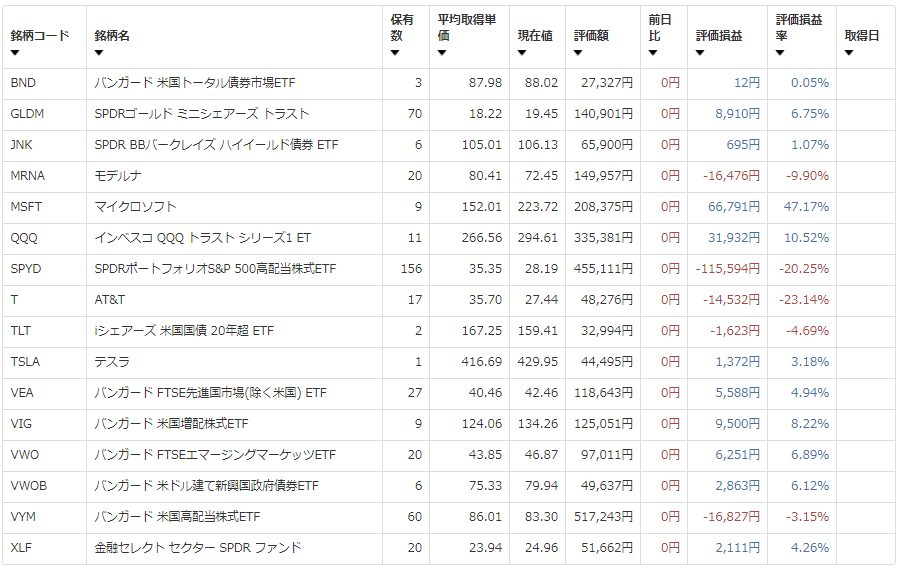The width and height of the screenshot is (901, 569).
Task: Click the current price 223.72
Action: pos(538,207)
